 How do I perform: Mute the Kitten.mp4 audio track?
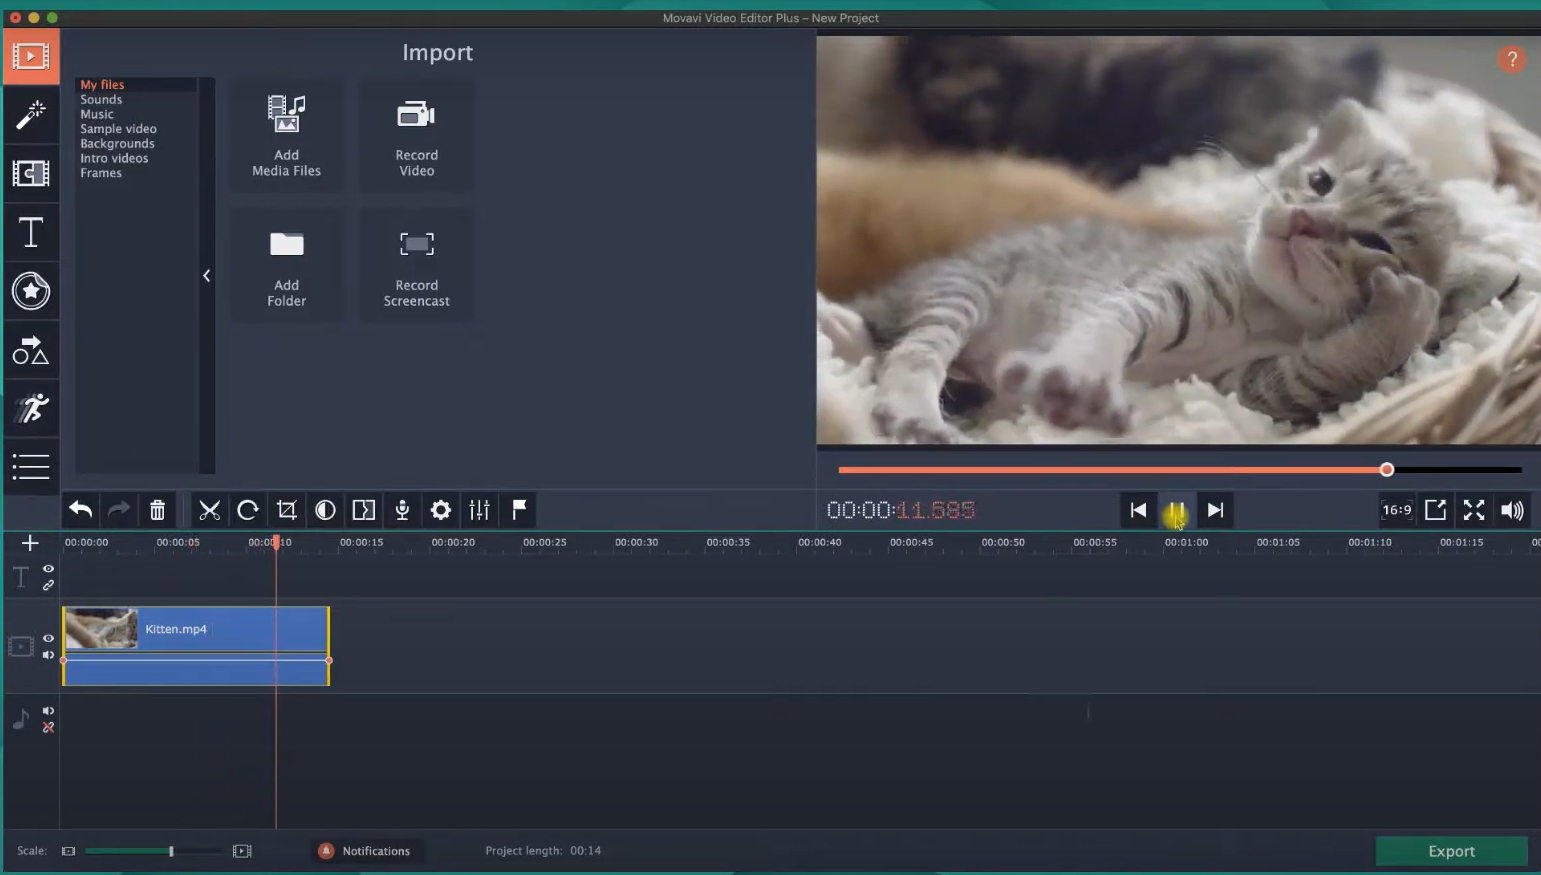tap(48, 655)
